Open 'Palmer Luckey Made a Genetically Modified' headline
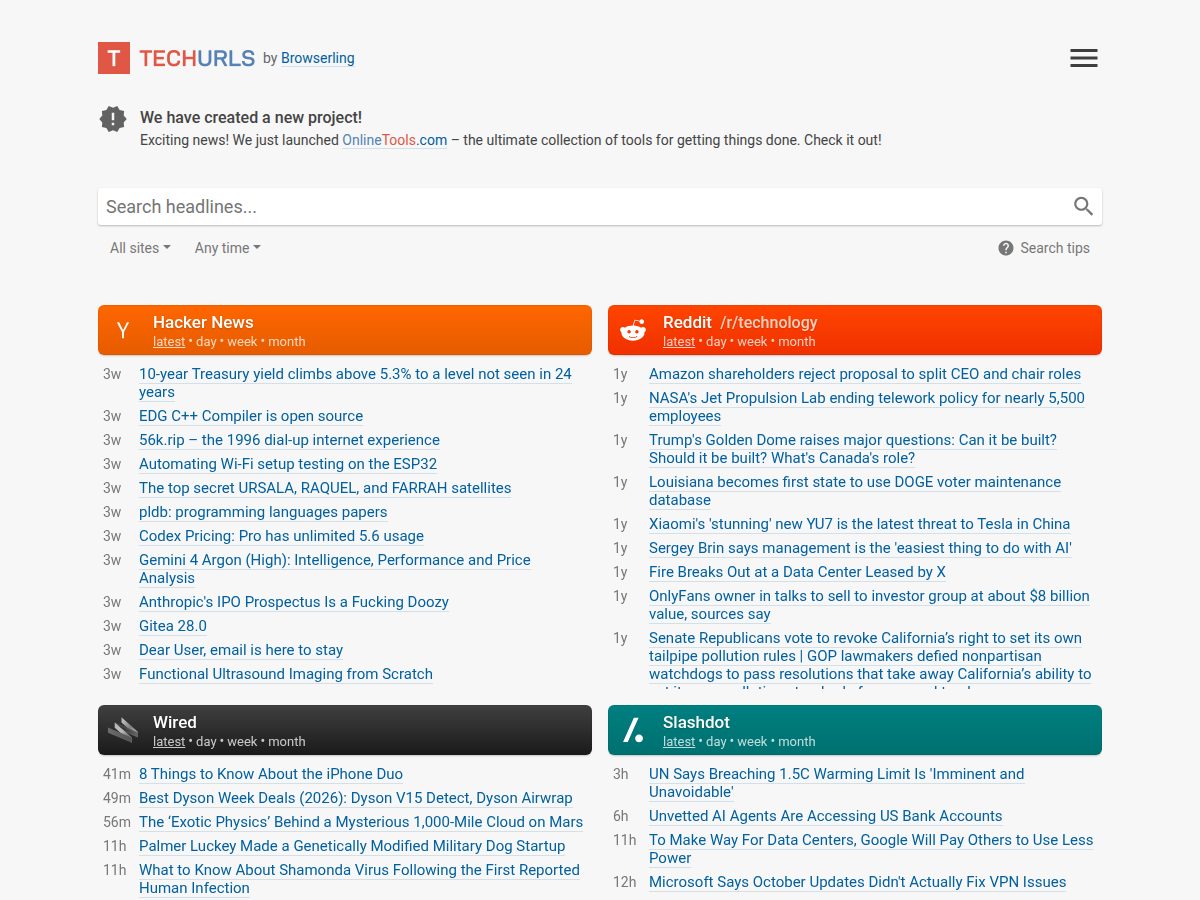The height and width of the screenshot is (900, 1200). (352, 846)
